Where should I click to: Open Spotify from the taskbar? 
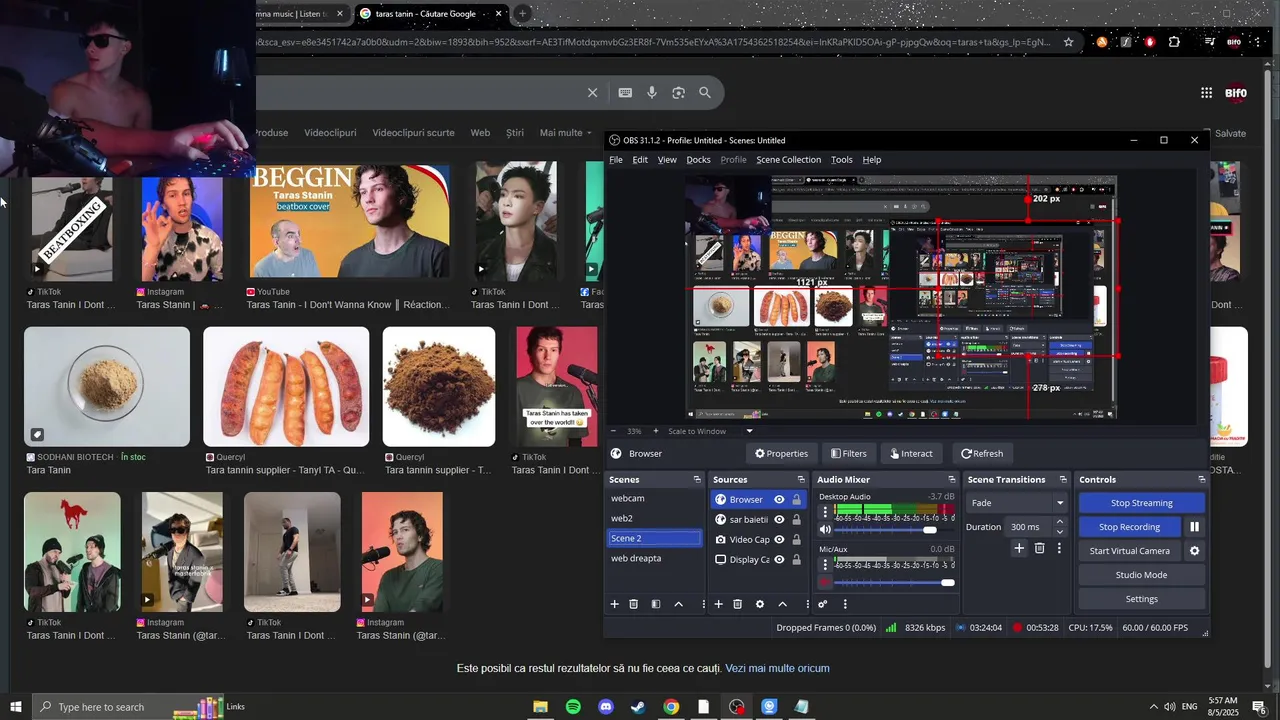pyautogui.click(x=573, y=707)
